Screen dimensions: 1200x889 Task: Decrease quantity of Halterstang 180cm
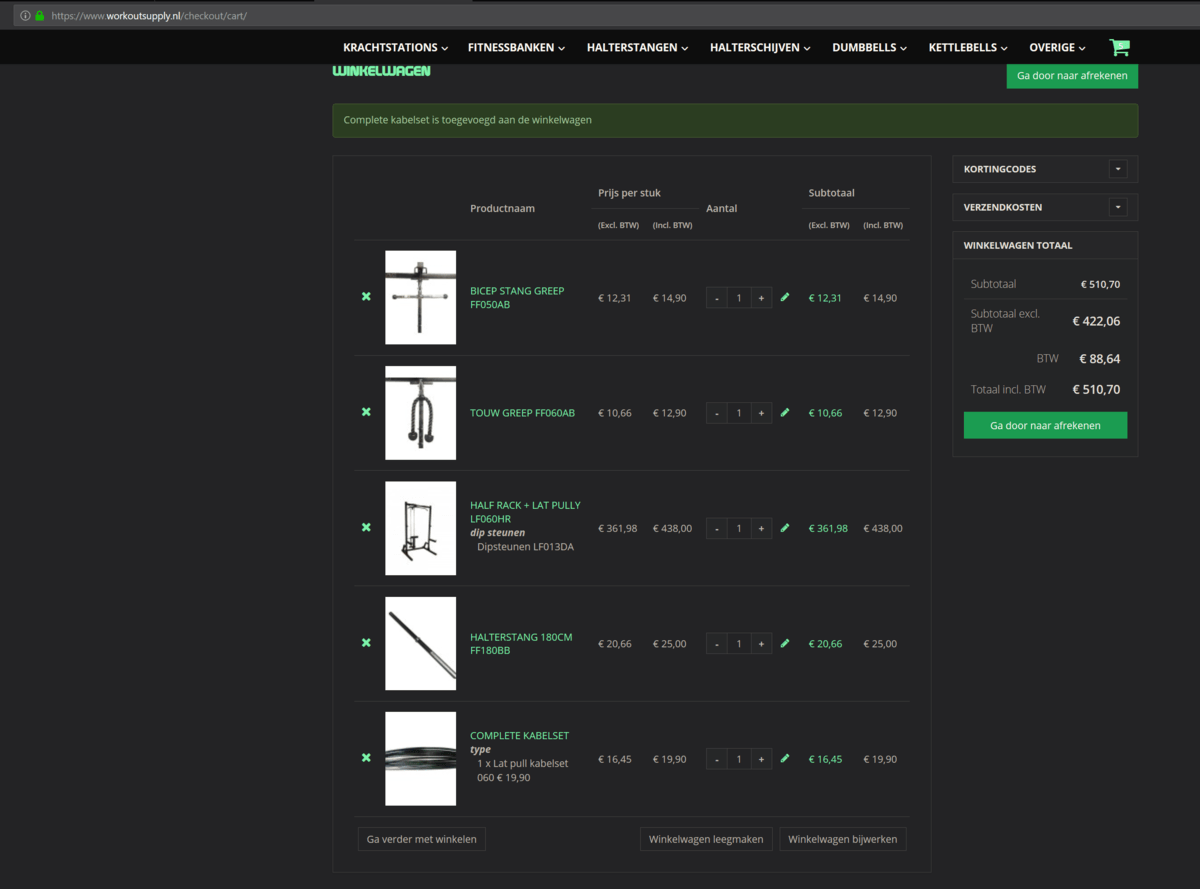click(x=717, y=644)
